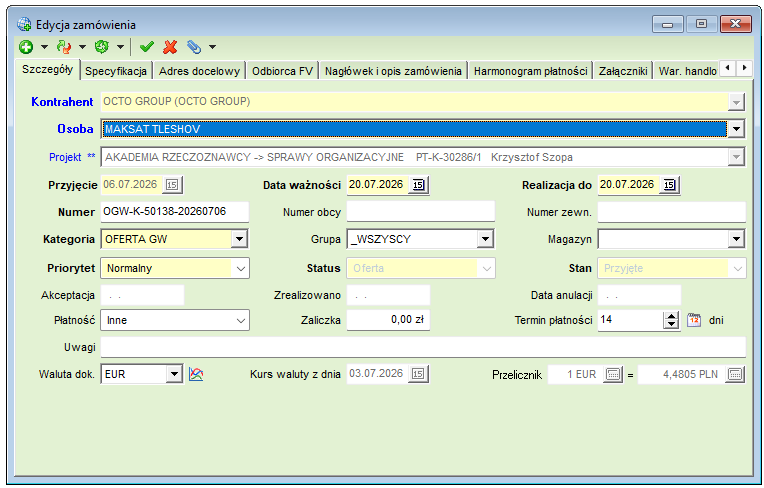
Task: Maximize the Edycja zamówienia window
Action: pyautogui.click(x=701, y=24)
